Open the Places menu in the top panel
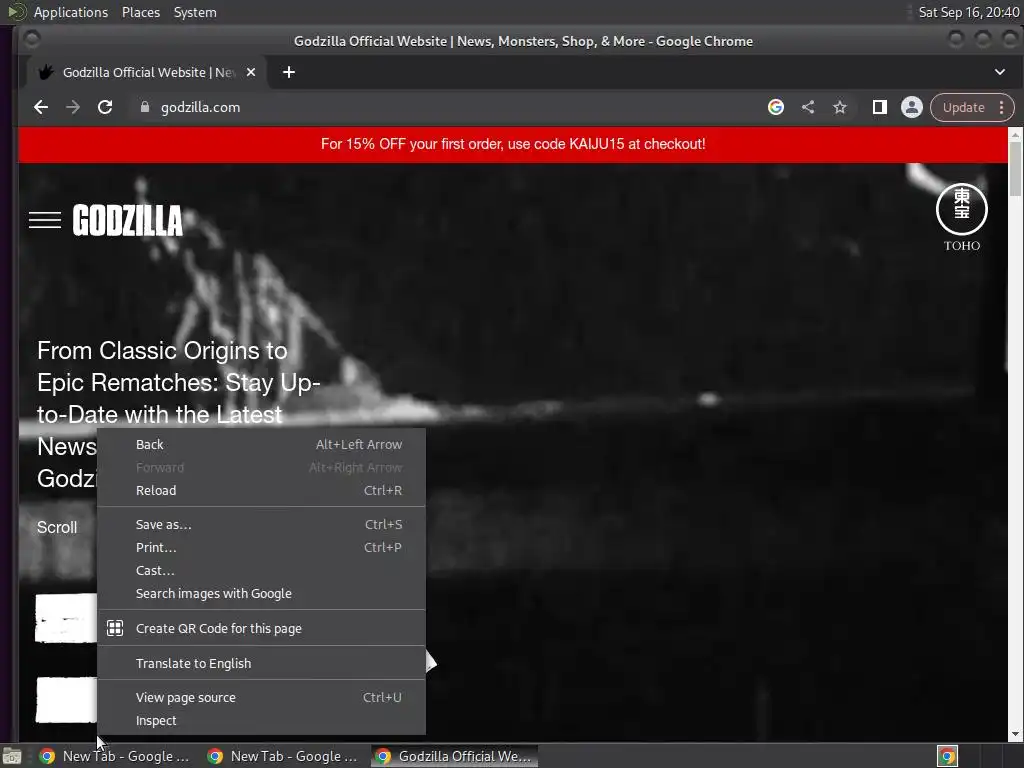Screen dimensions: 1024x768 (x=140, y=12)
